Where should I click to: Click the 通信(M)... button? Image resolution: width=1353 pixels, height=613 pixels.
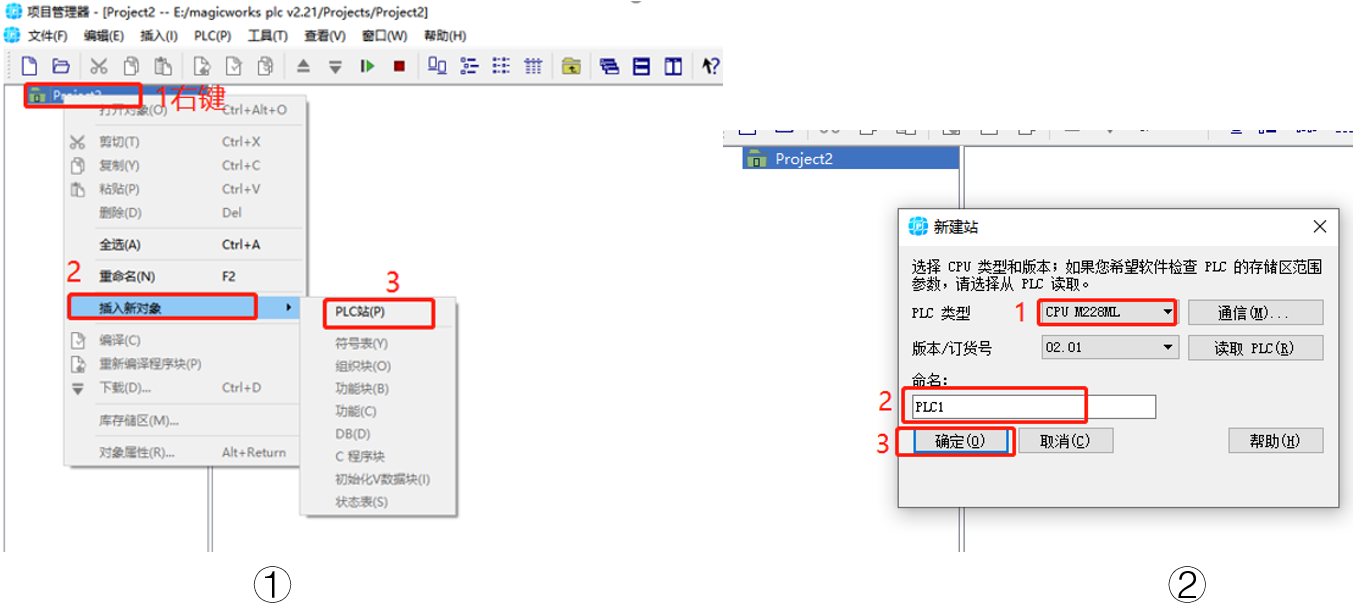pyautogui.click(x=1255, y=312)
